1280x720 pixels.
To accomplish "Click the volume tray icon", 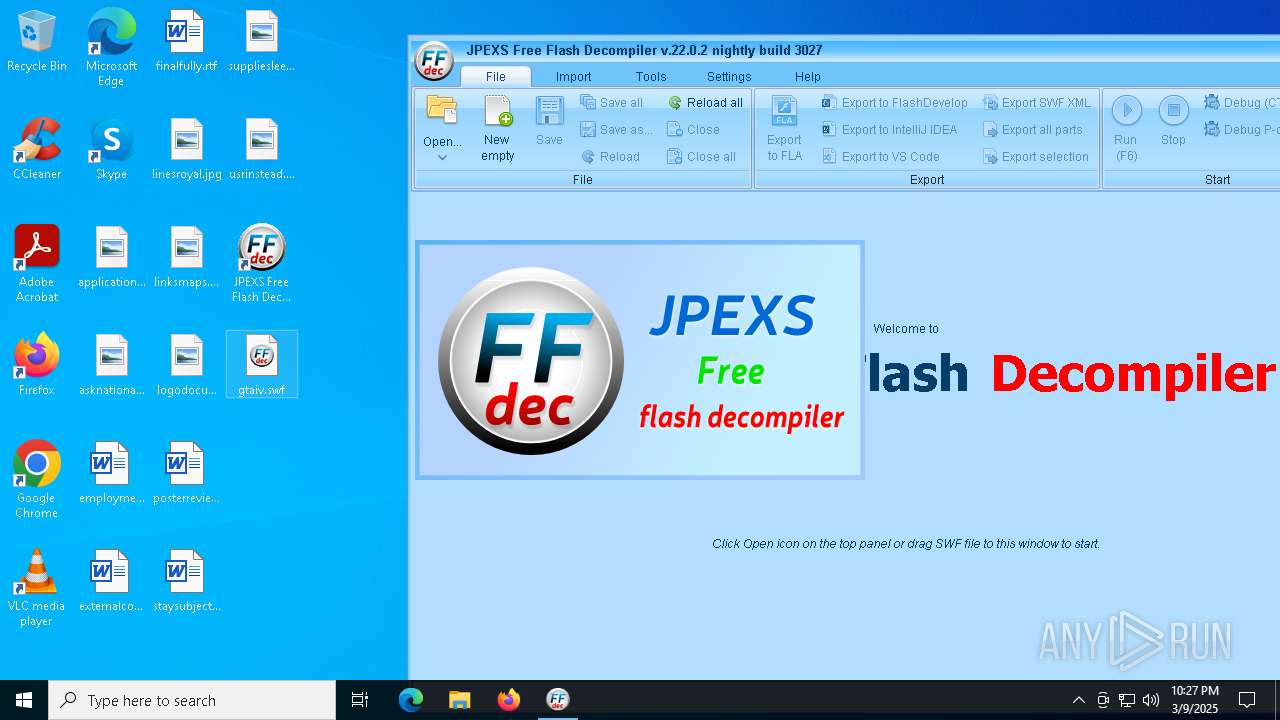I will tap(1151, 700).
